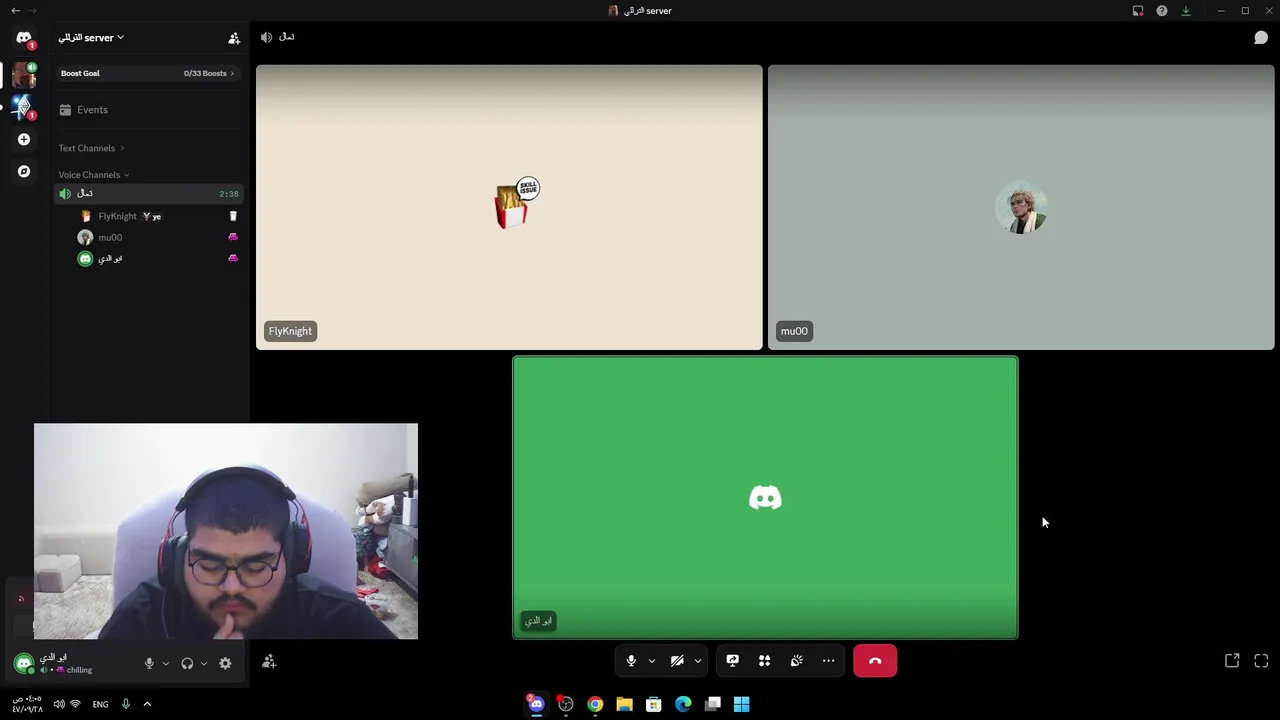Disconnect from call with red button

click(875, 661)
